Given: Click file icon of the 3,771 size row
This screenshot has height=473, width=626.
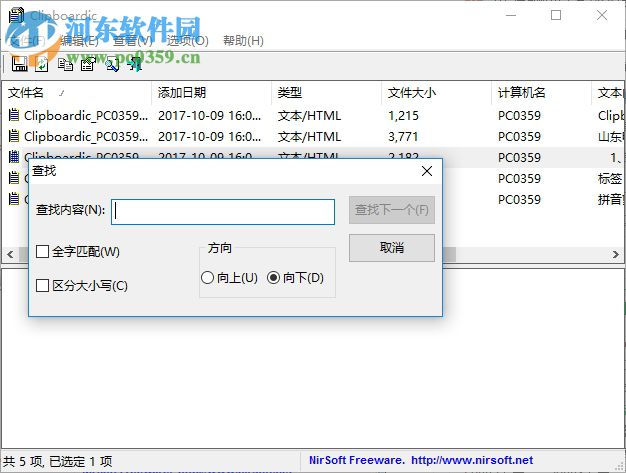Looking at the screenshot, I should click(x=14, y=136).
